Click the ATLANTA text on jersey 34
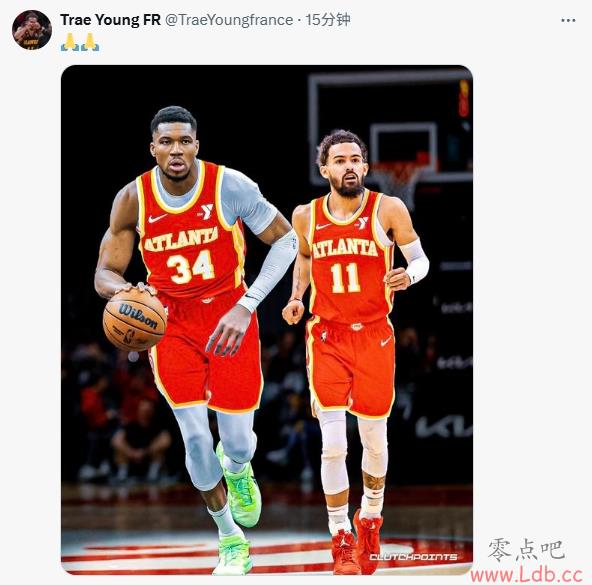The image size is (592, 585). pos(181,238)
